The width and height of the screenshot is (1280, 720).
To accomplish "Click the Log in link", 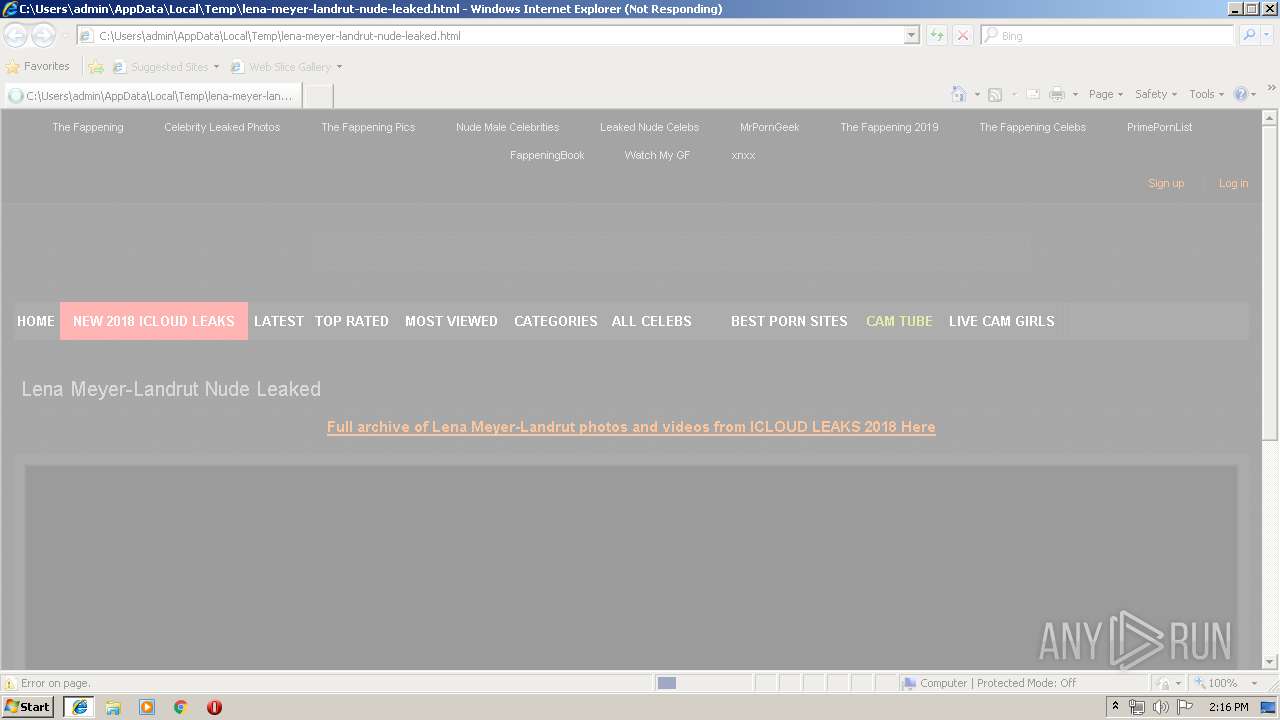I will click(x=1233, y=183).
